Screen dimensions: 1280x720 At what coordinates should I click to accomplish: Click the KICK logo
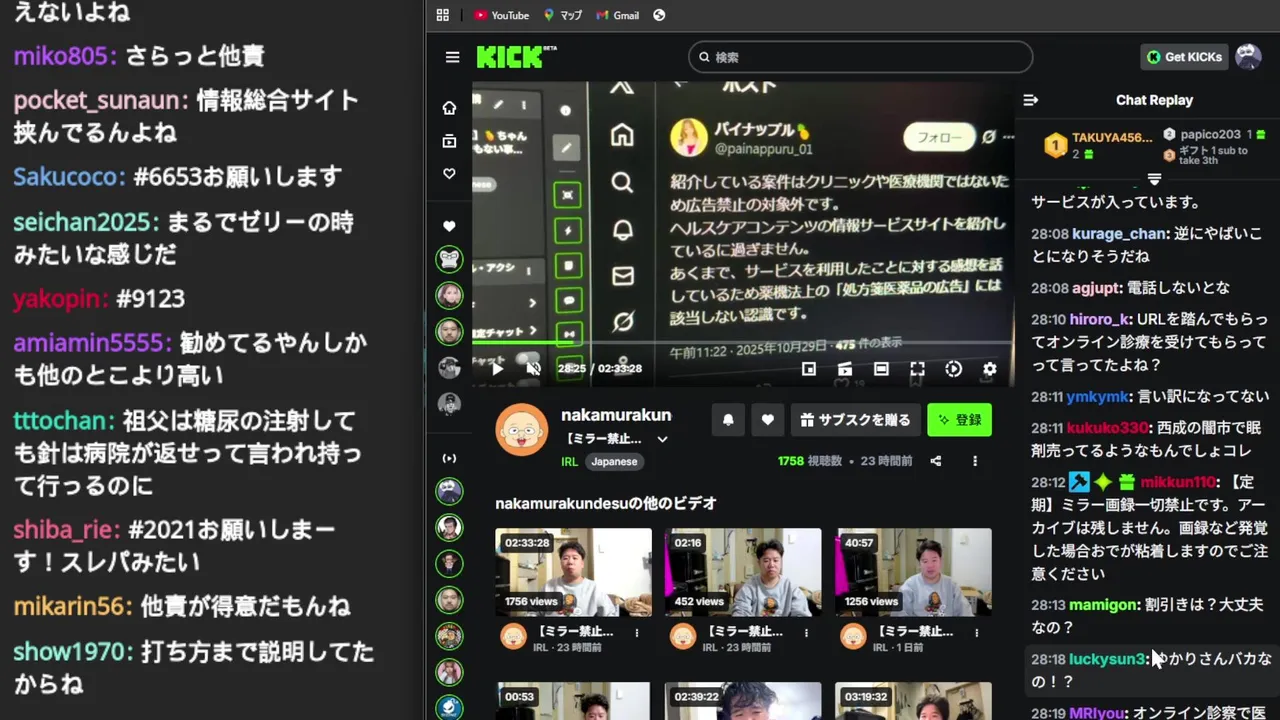pyautogui.click(x=515, y=57)
